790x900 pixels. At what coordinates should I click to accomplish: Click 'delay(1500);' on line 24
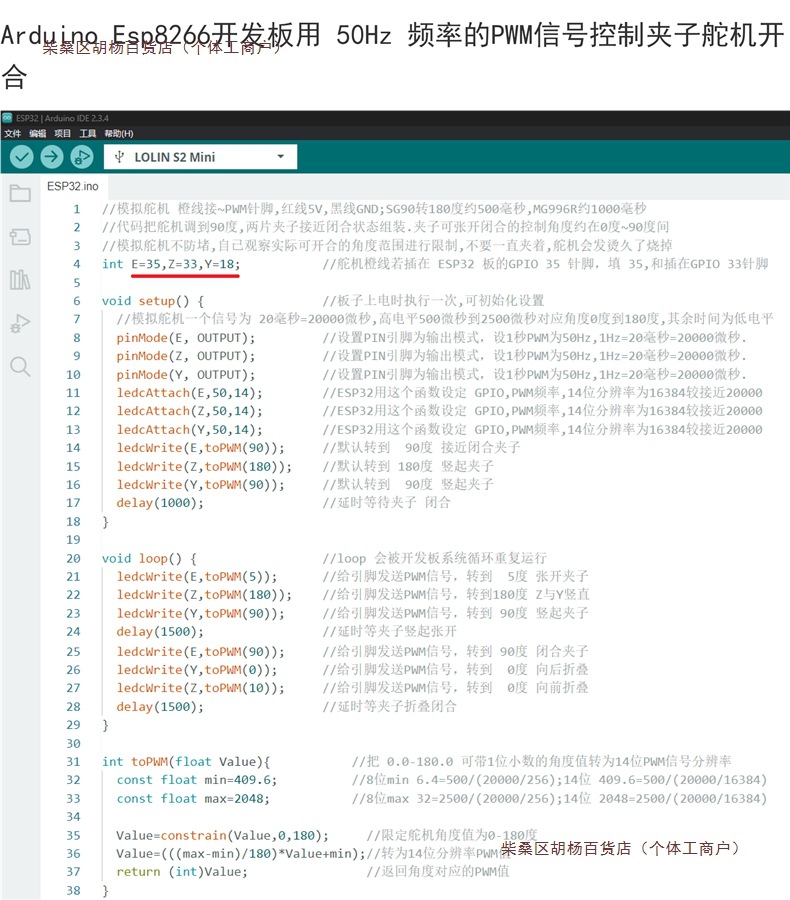tap(160, 631)
